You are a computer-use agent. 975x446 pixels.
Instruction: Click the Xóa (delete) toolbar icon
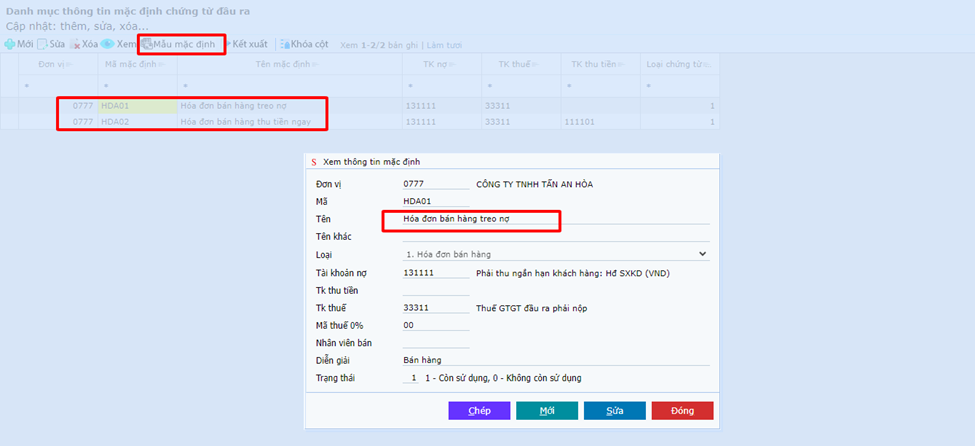75,44
